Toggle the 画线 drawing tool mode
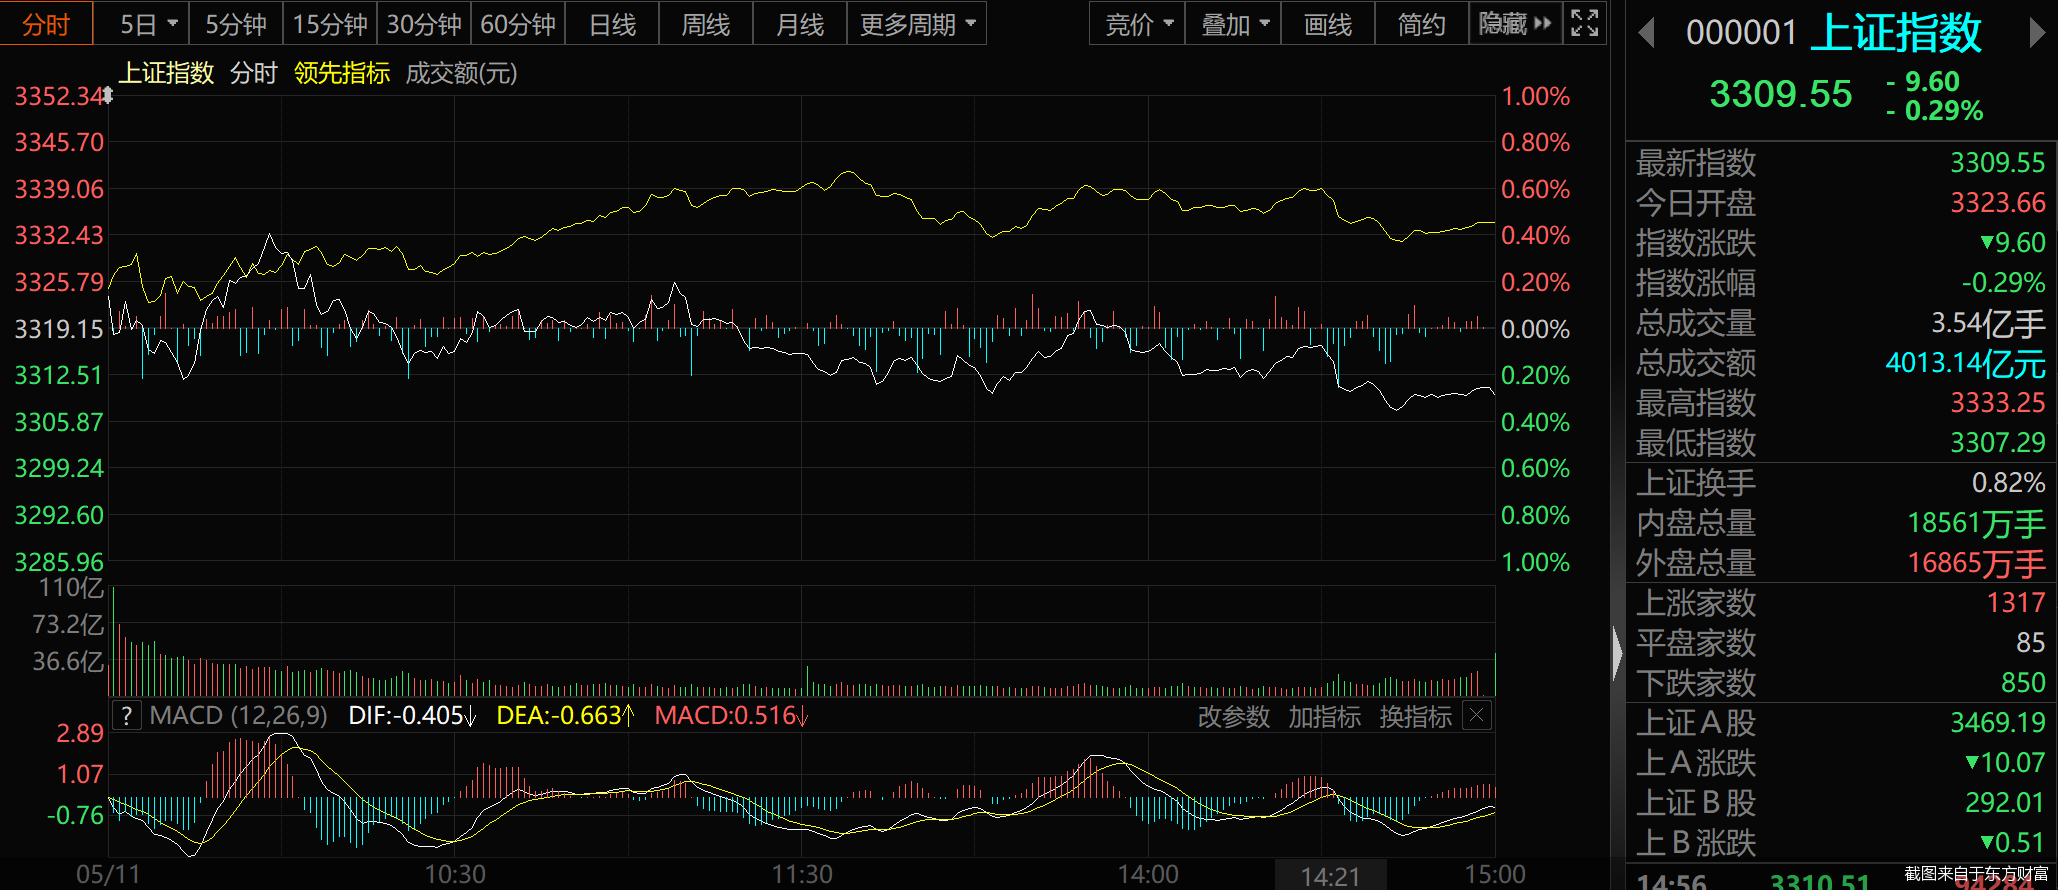This screenshot has height=890, width=2058. (x=1328, y=24)
